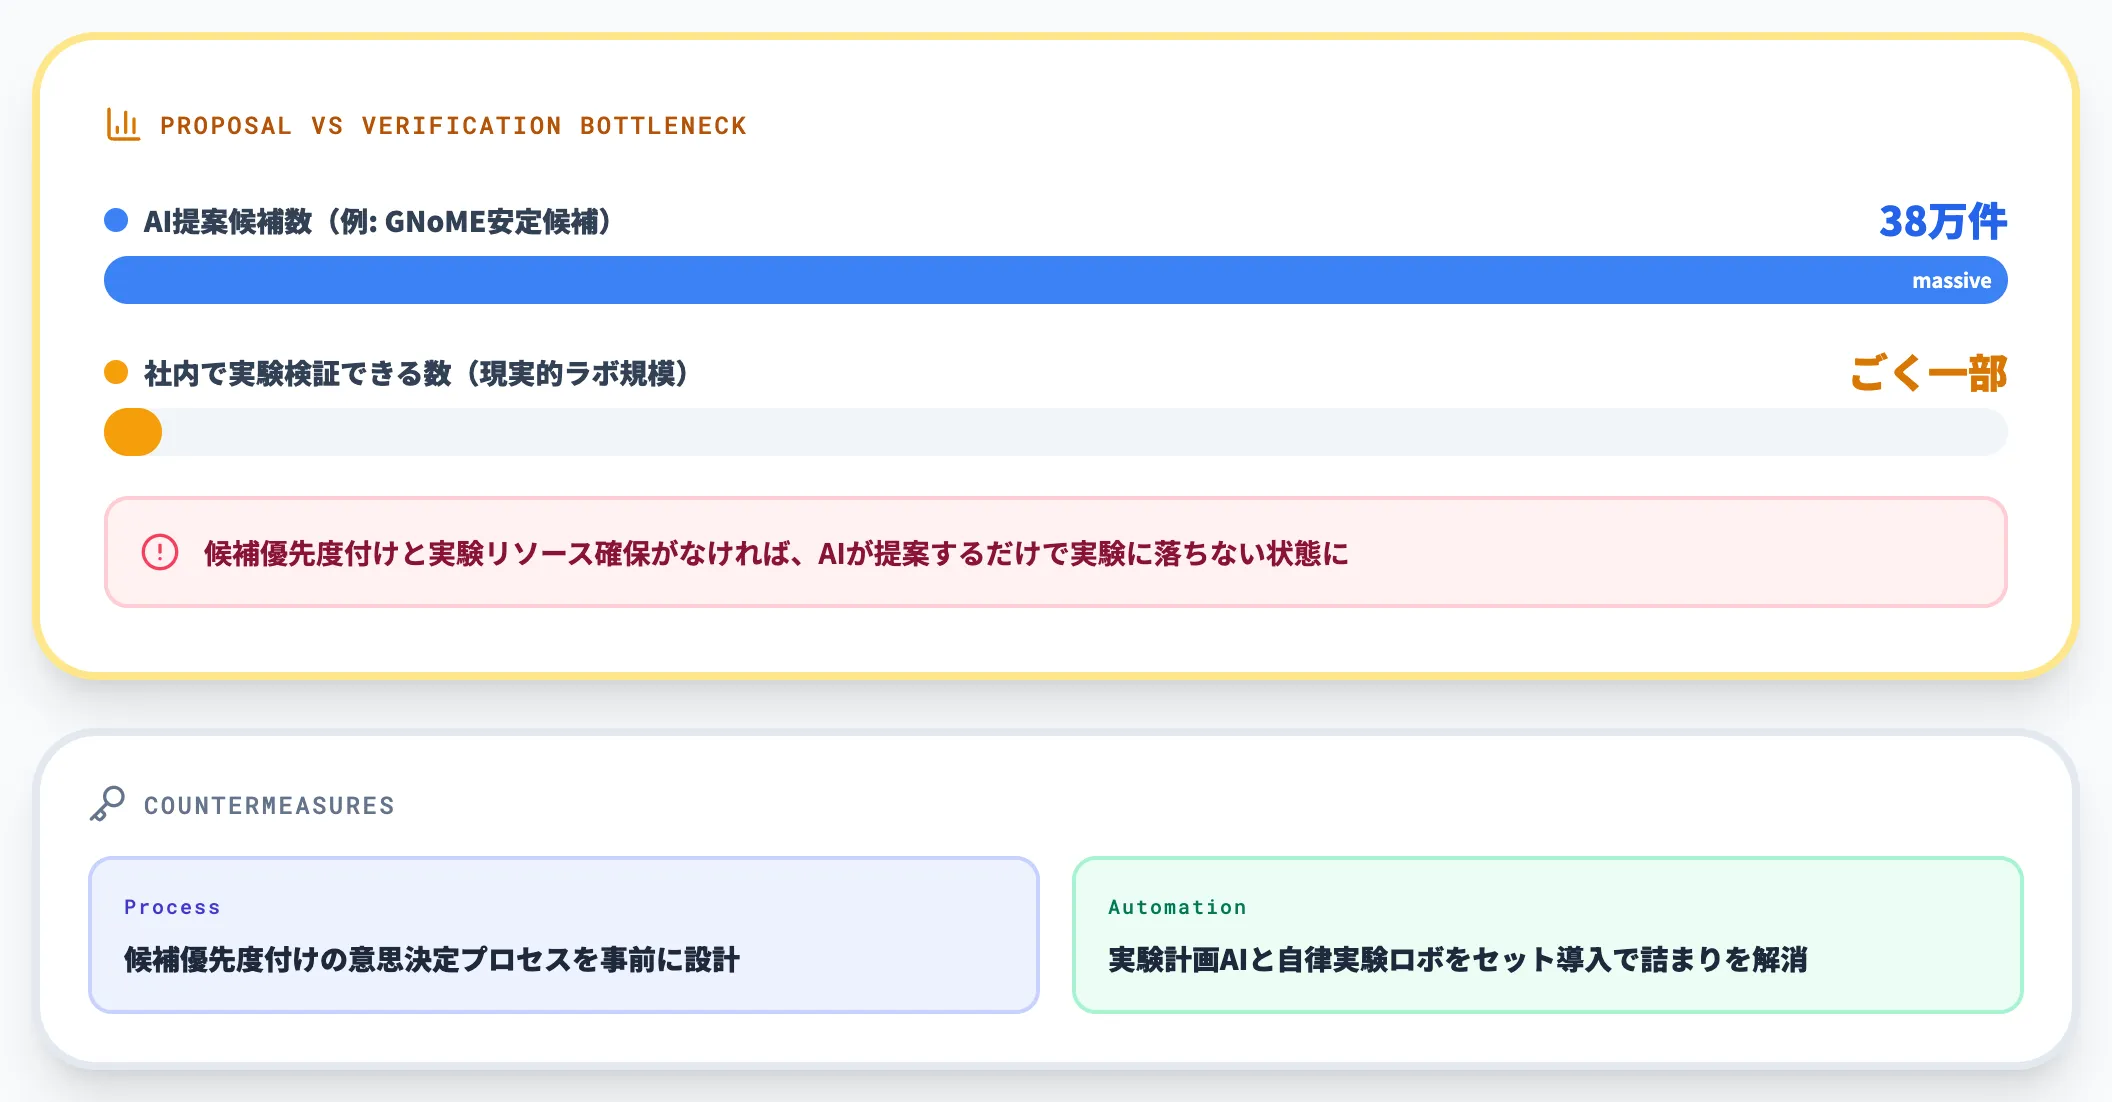Click the 'Automation' card label
Screen dimensions: 2112x1102
coord(1177,907)
